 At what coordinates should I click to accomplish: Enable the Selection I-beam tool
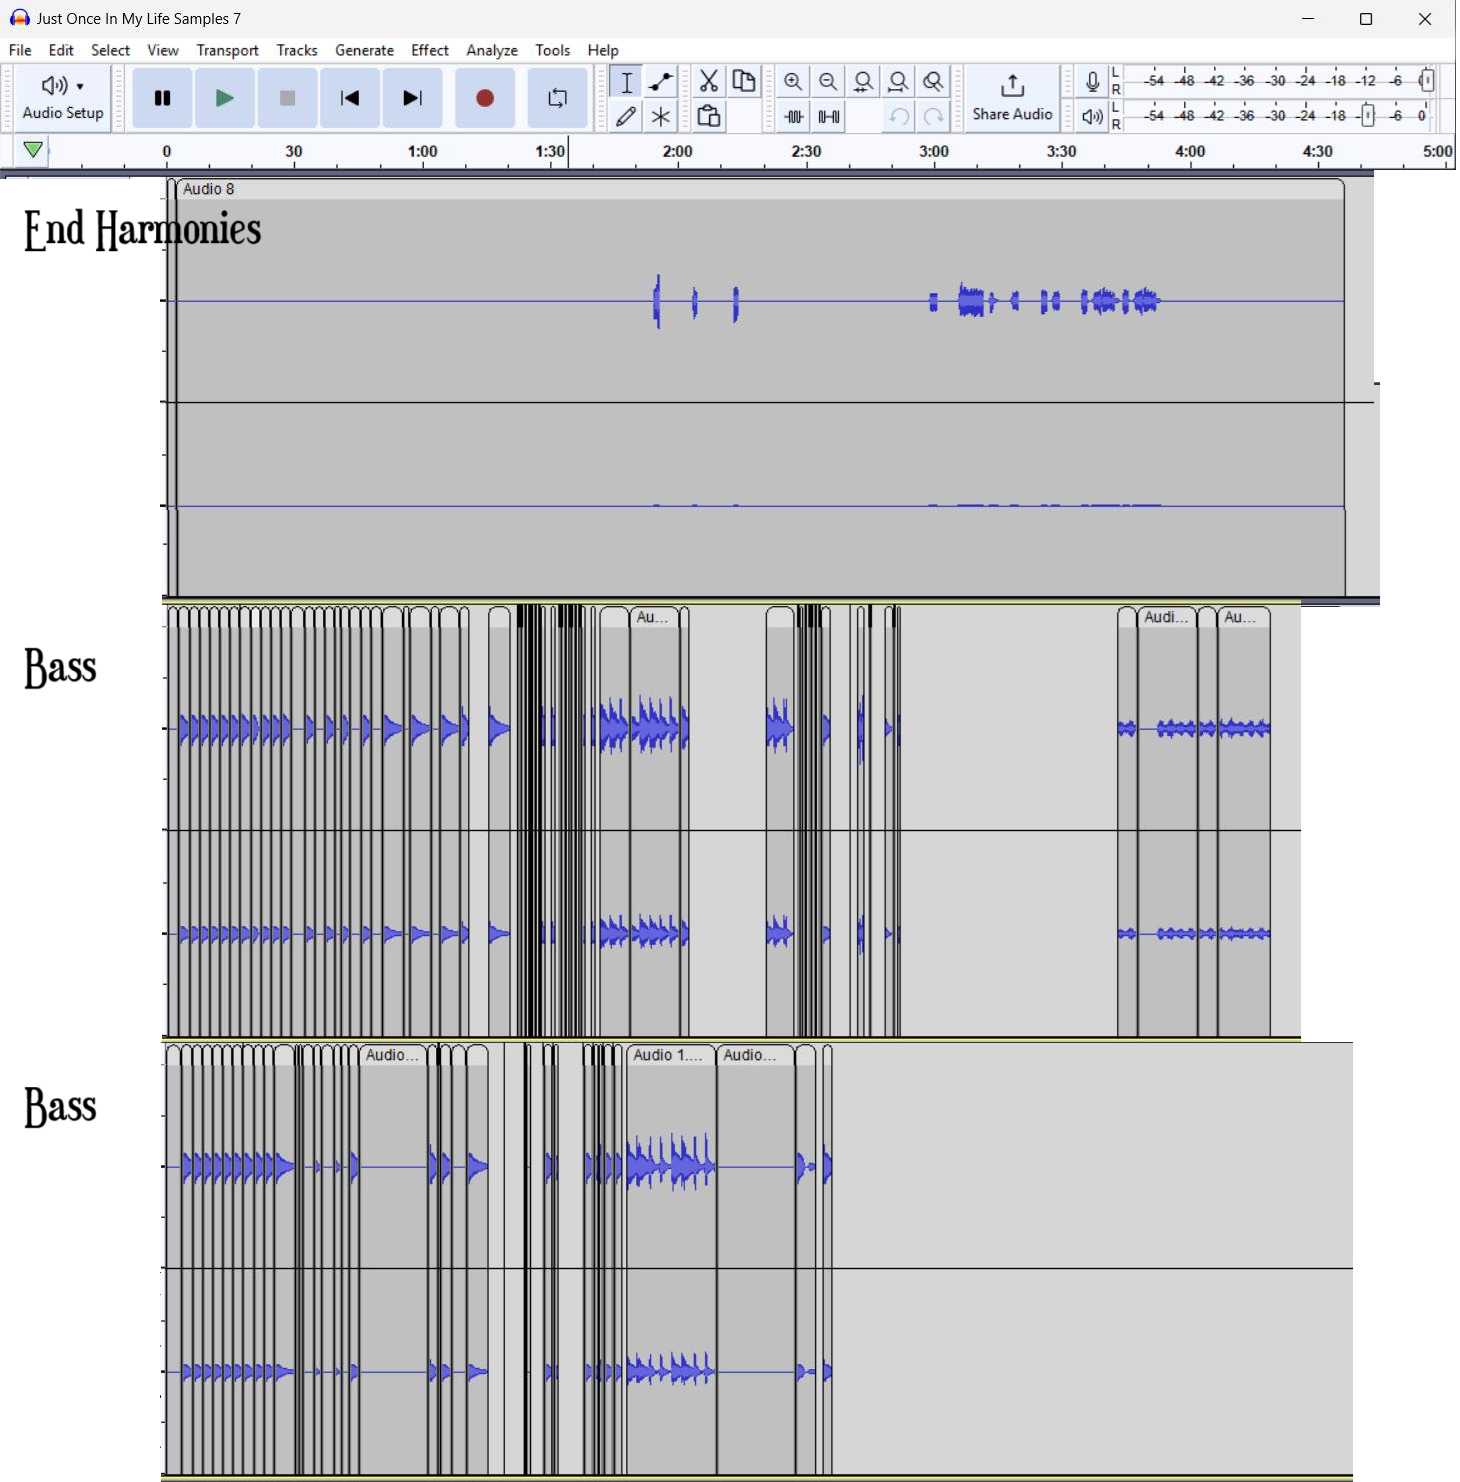click(626, 81)
